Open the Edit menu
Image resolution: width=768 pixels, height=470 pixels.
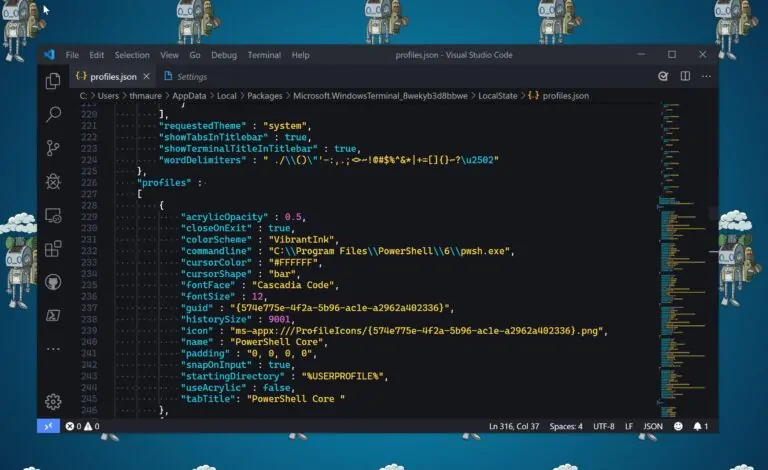[x=96, y=55]
